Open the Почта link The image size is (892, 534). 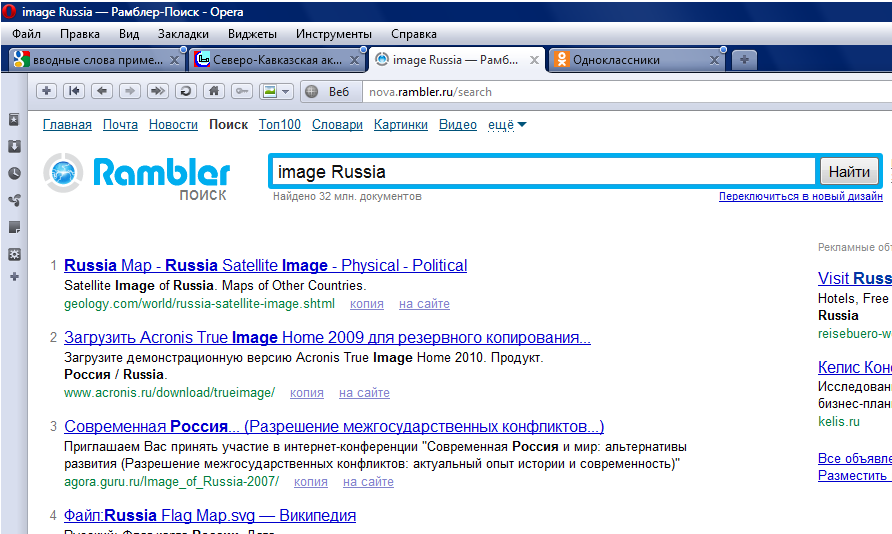(x=120, y=125)
